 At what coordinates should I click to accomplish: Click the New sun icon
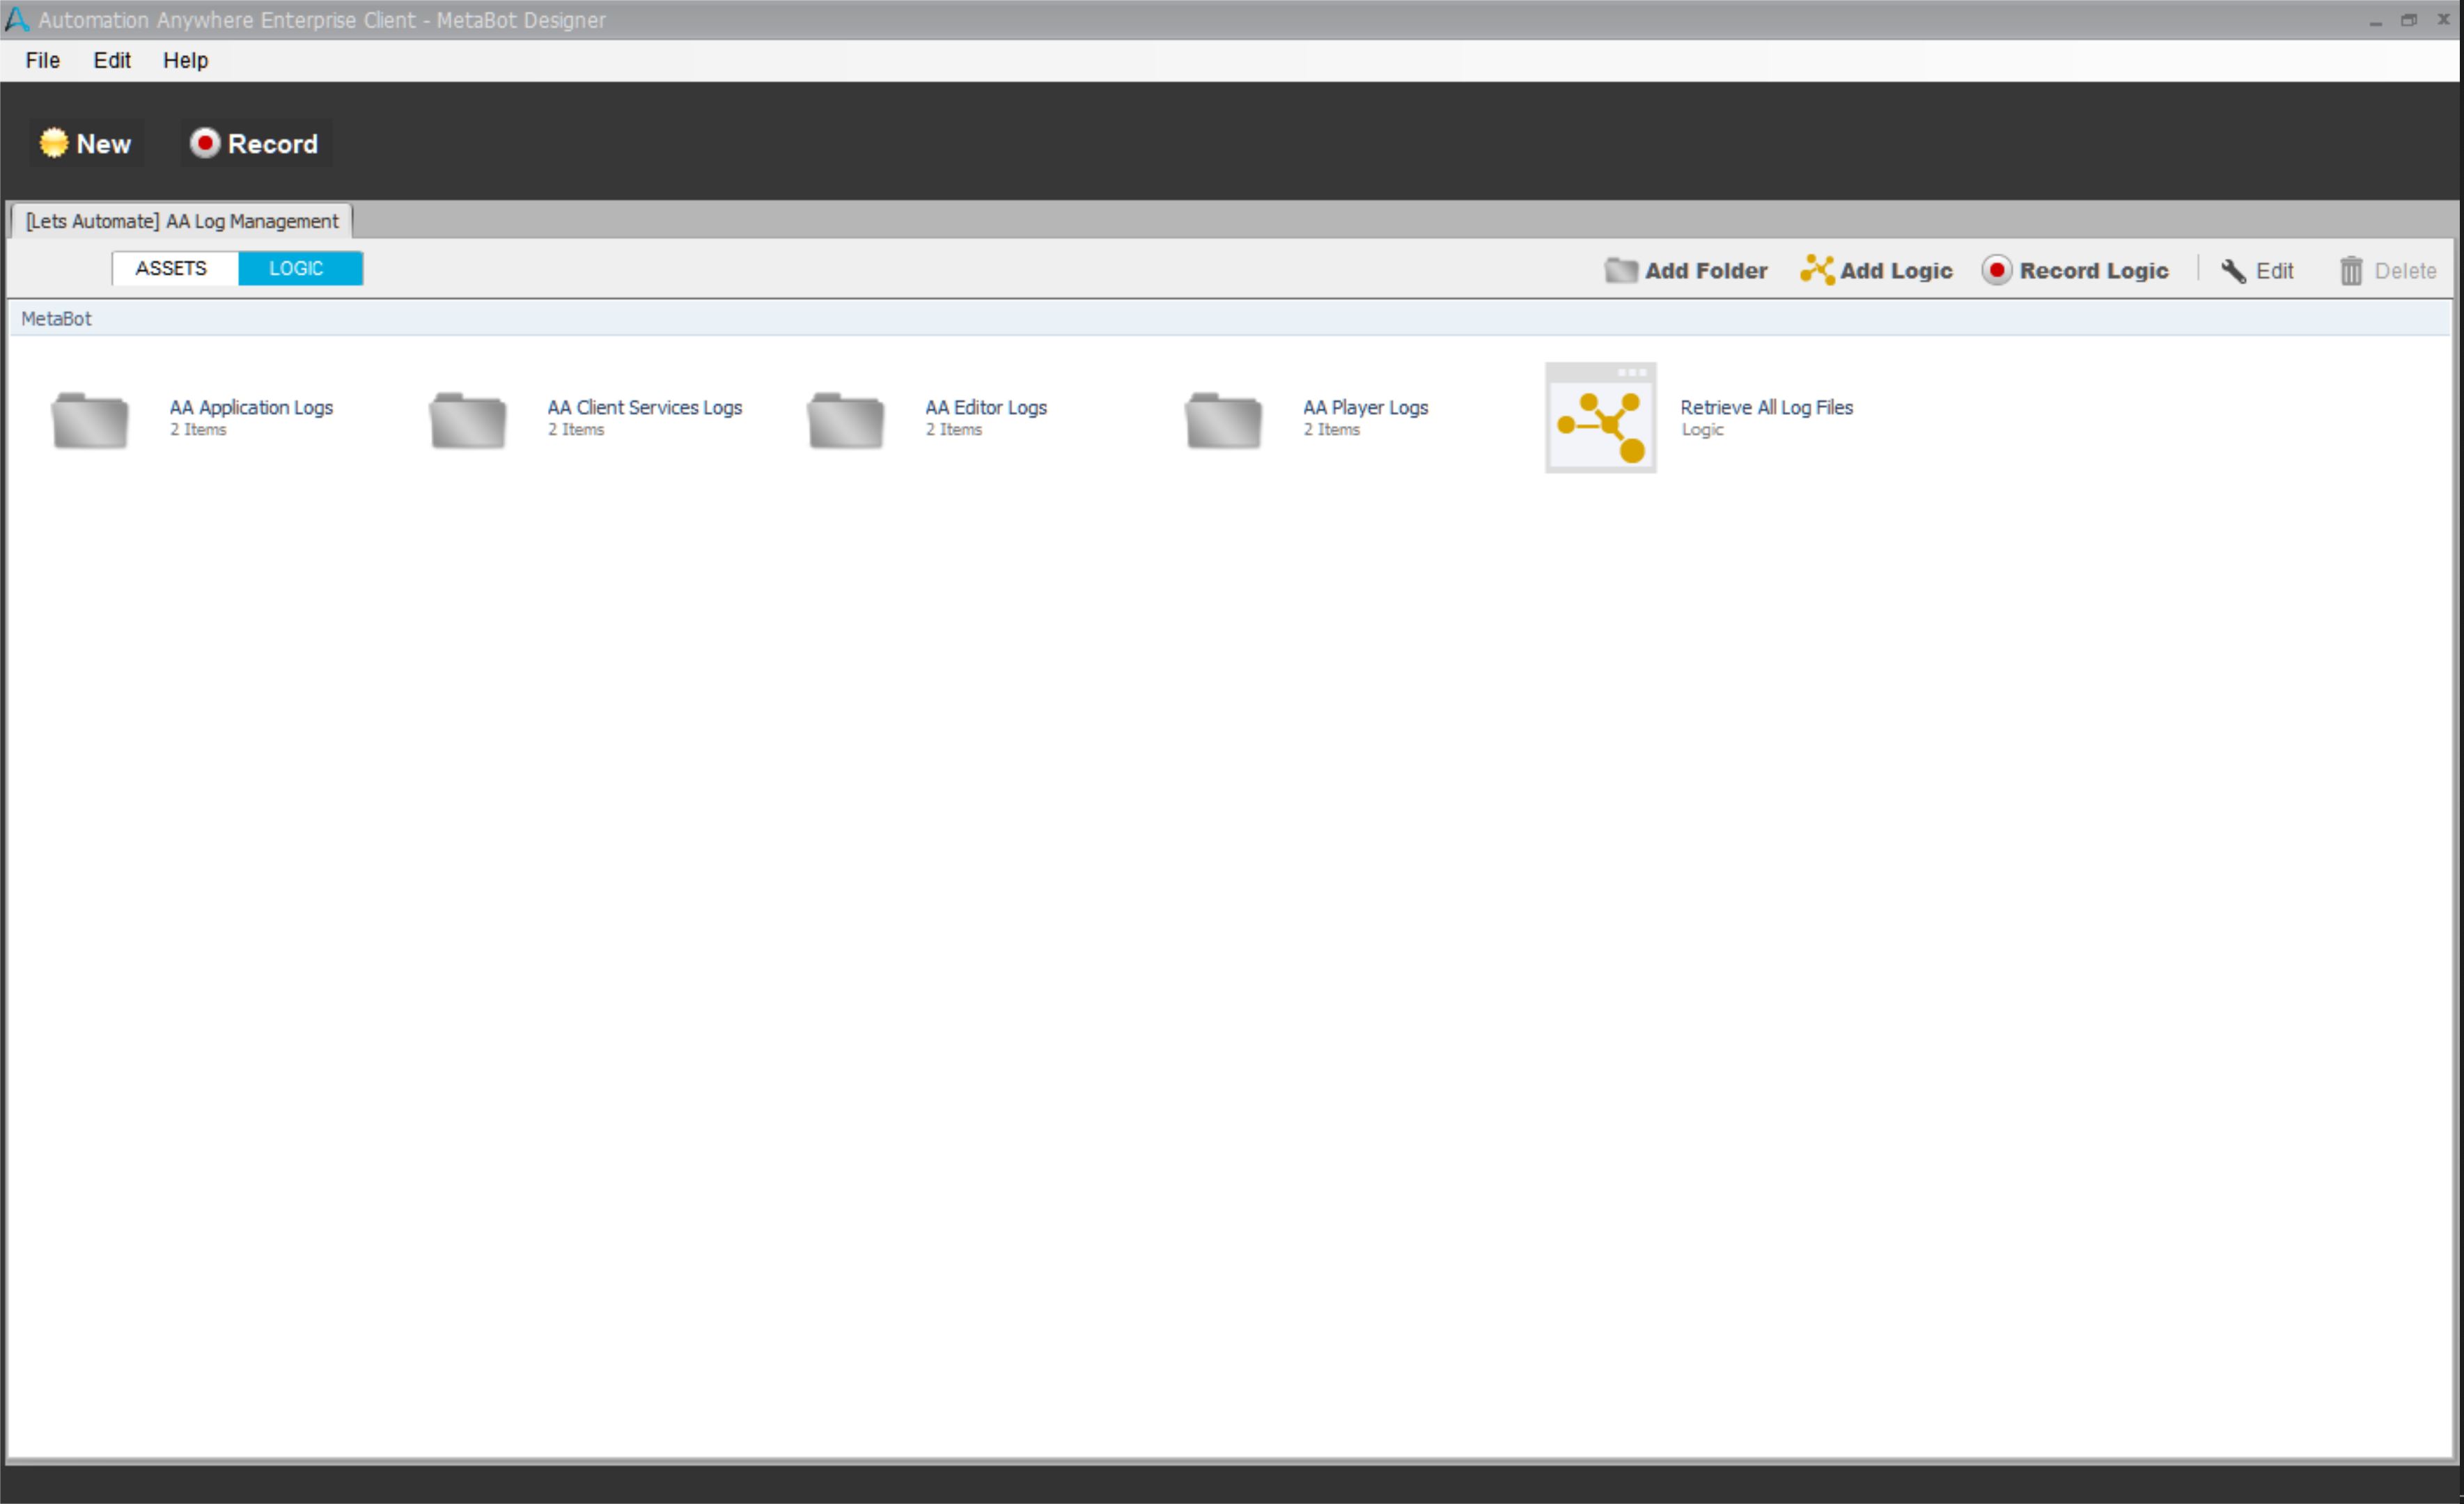click(x=53, y=143)
